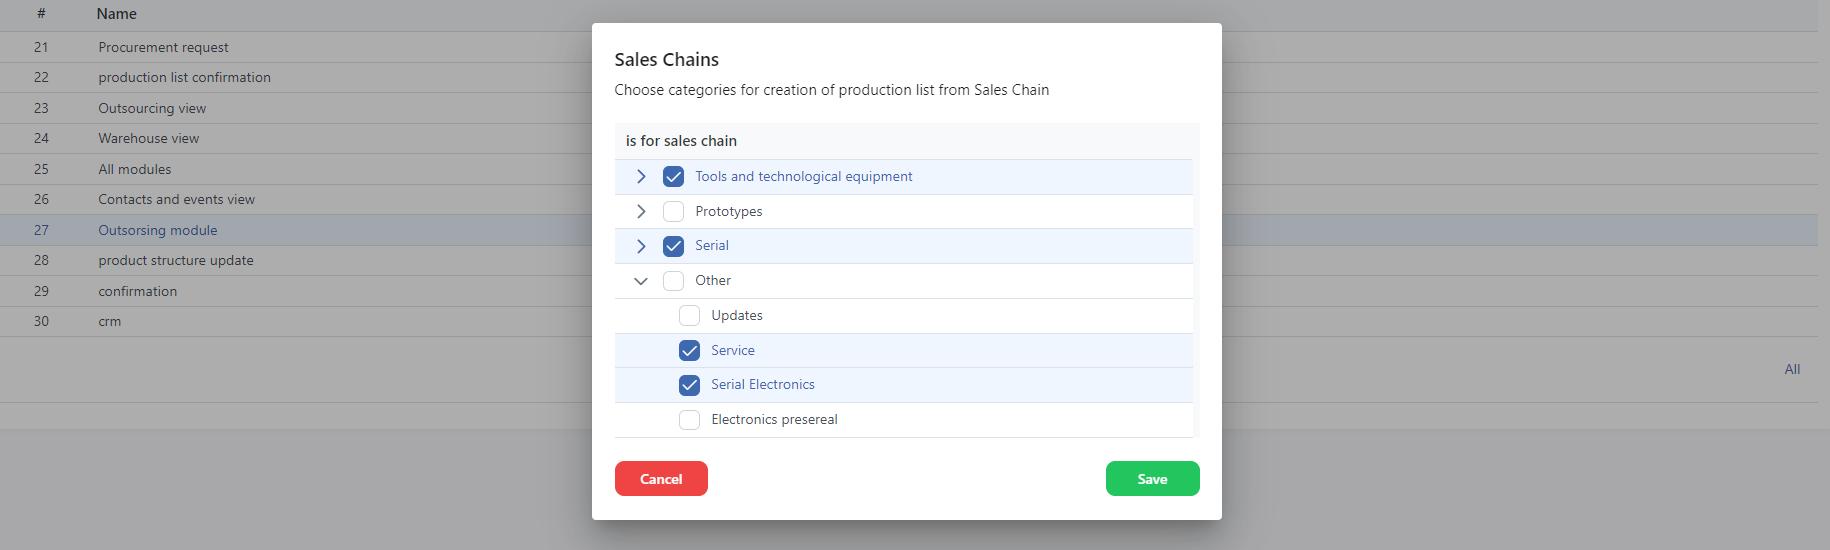Uncheck the Serial category checkbox
The height and width of the screenshot is (550, 1830).
tap(673, 246)
